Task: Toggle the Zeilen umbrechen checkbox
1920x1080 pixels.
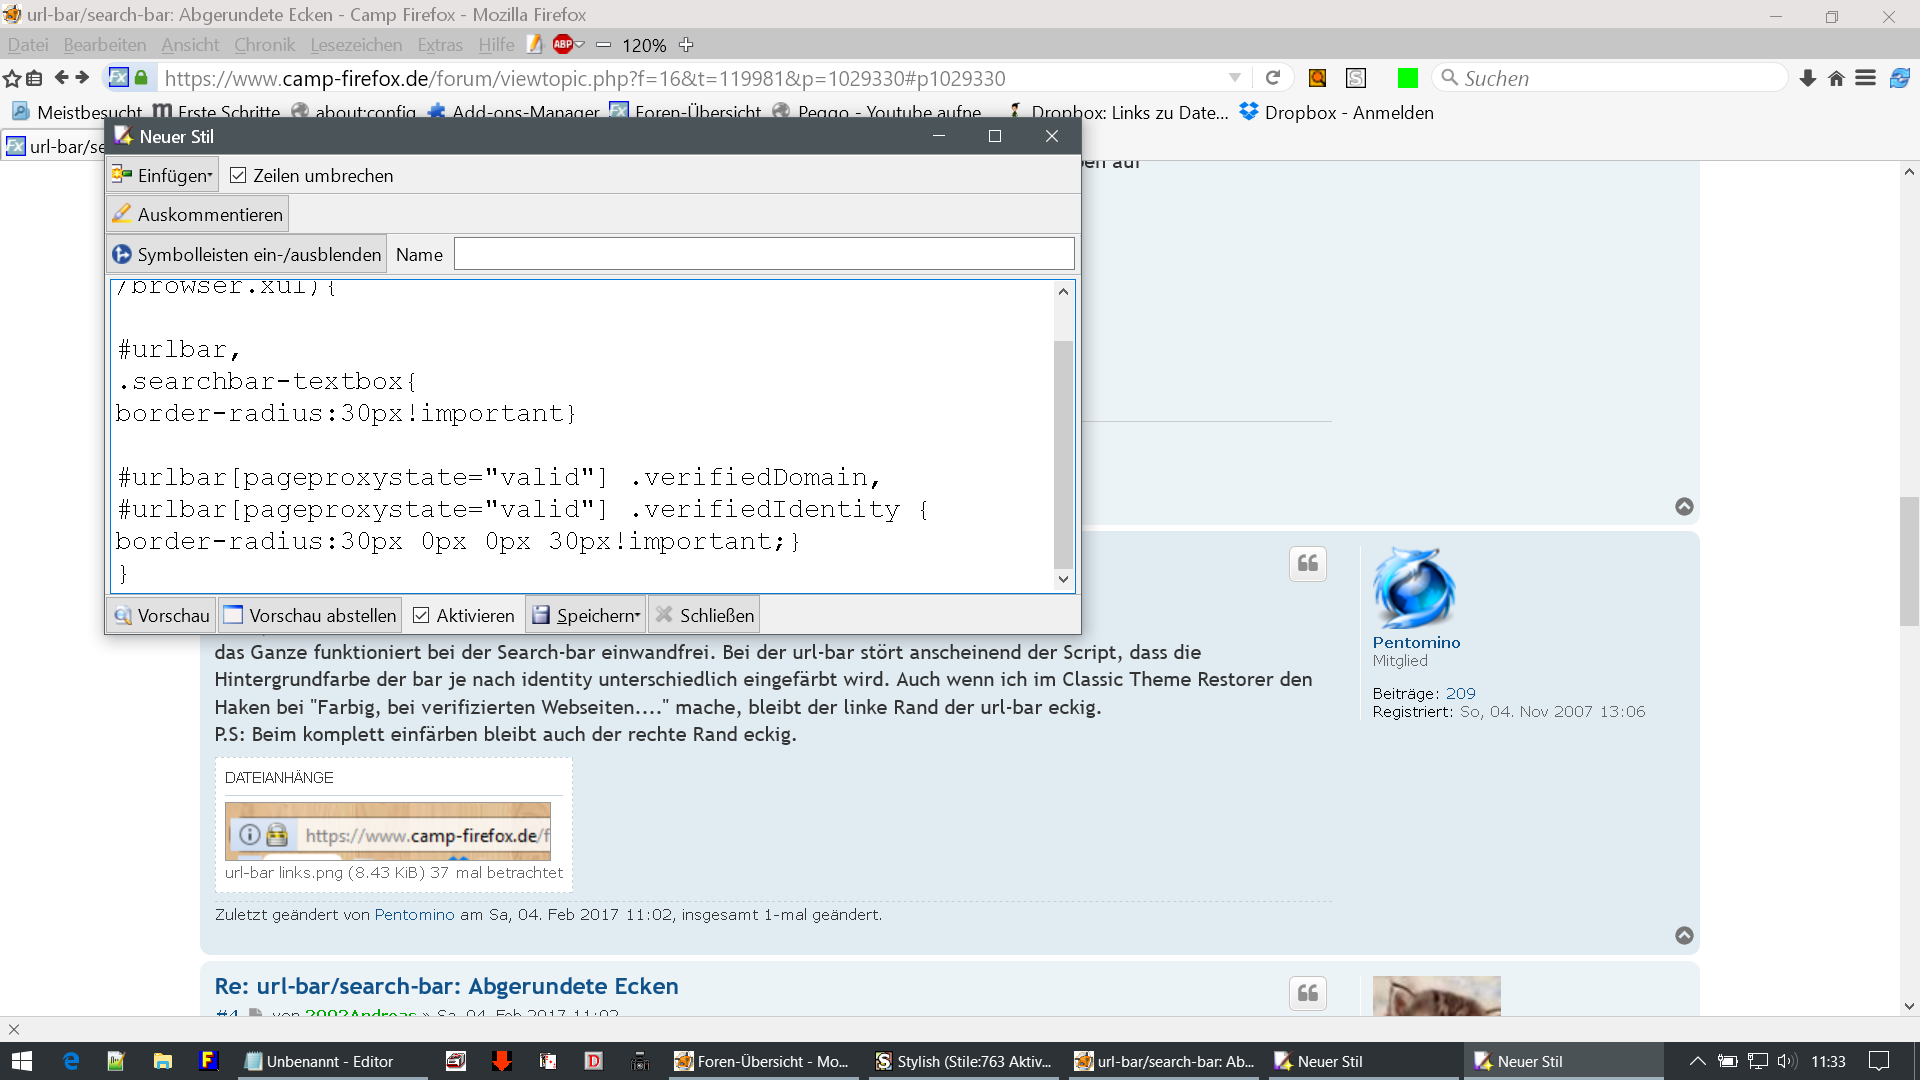Action: (238, 176)
